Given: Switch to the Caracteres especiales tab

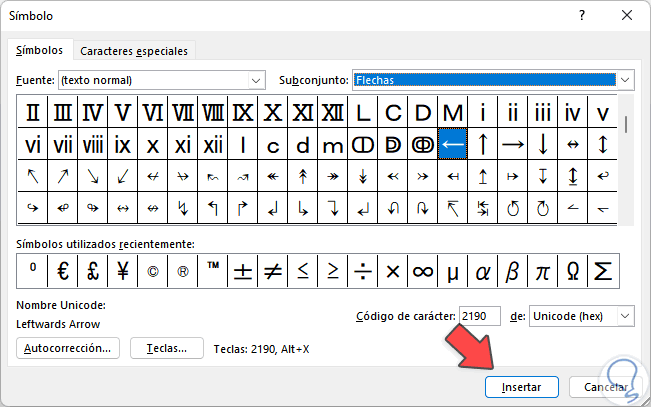Looking at the screenshot, I should click(134, 51).
